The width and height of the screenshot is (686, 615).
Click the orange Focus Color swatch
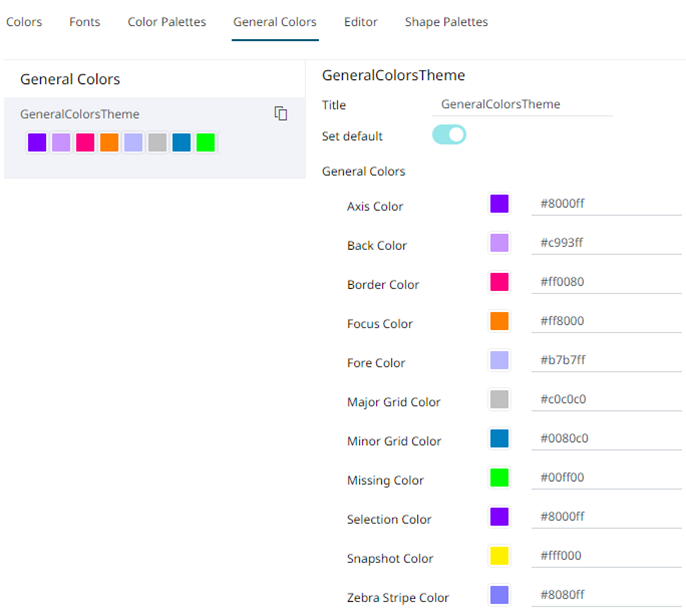(499, 321)
